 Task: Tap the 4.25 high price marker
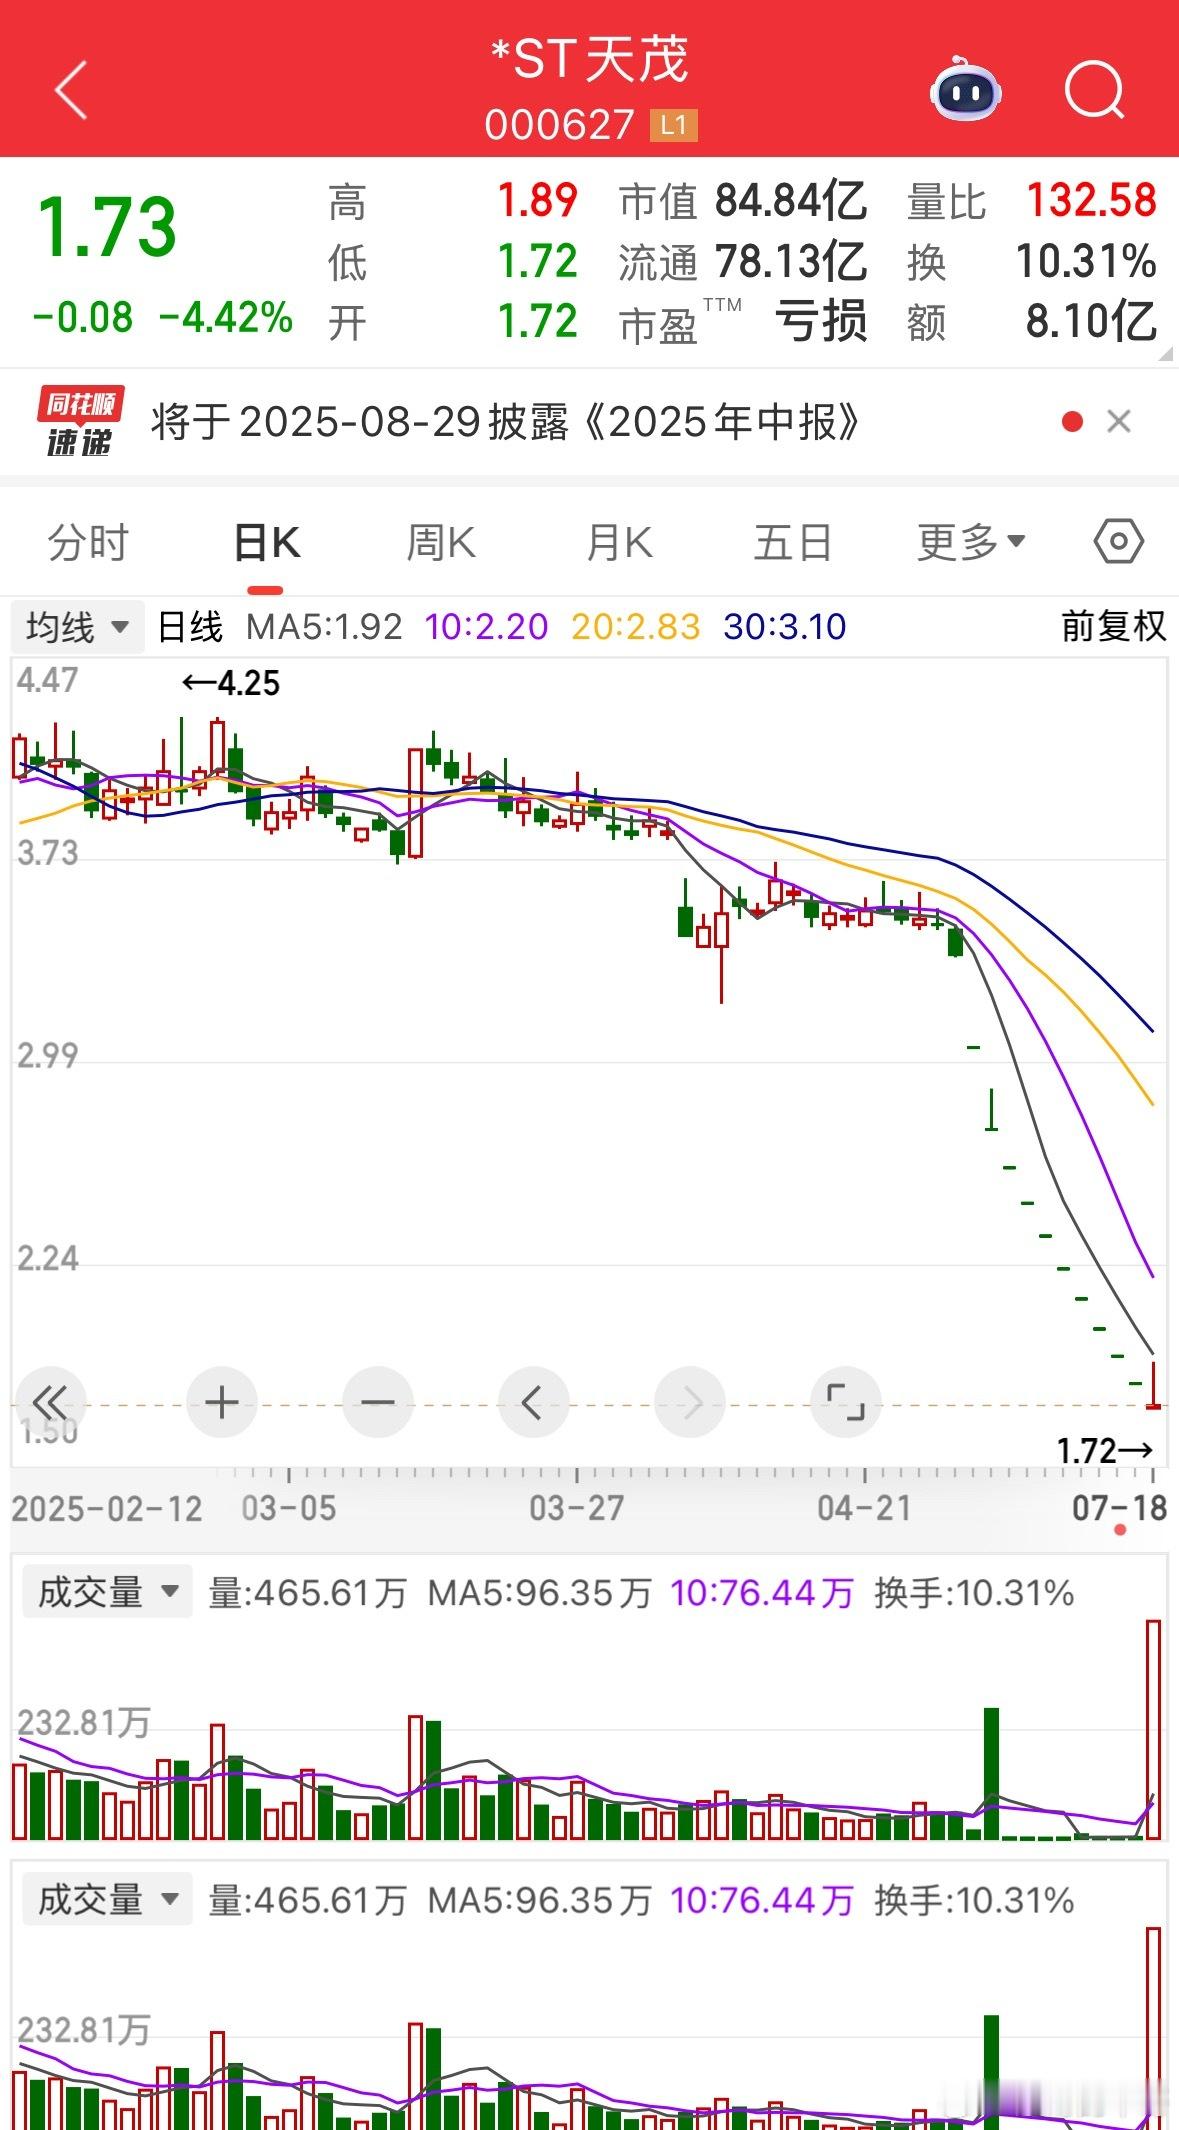click(231, 684)
